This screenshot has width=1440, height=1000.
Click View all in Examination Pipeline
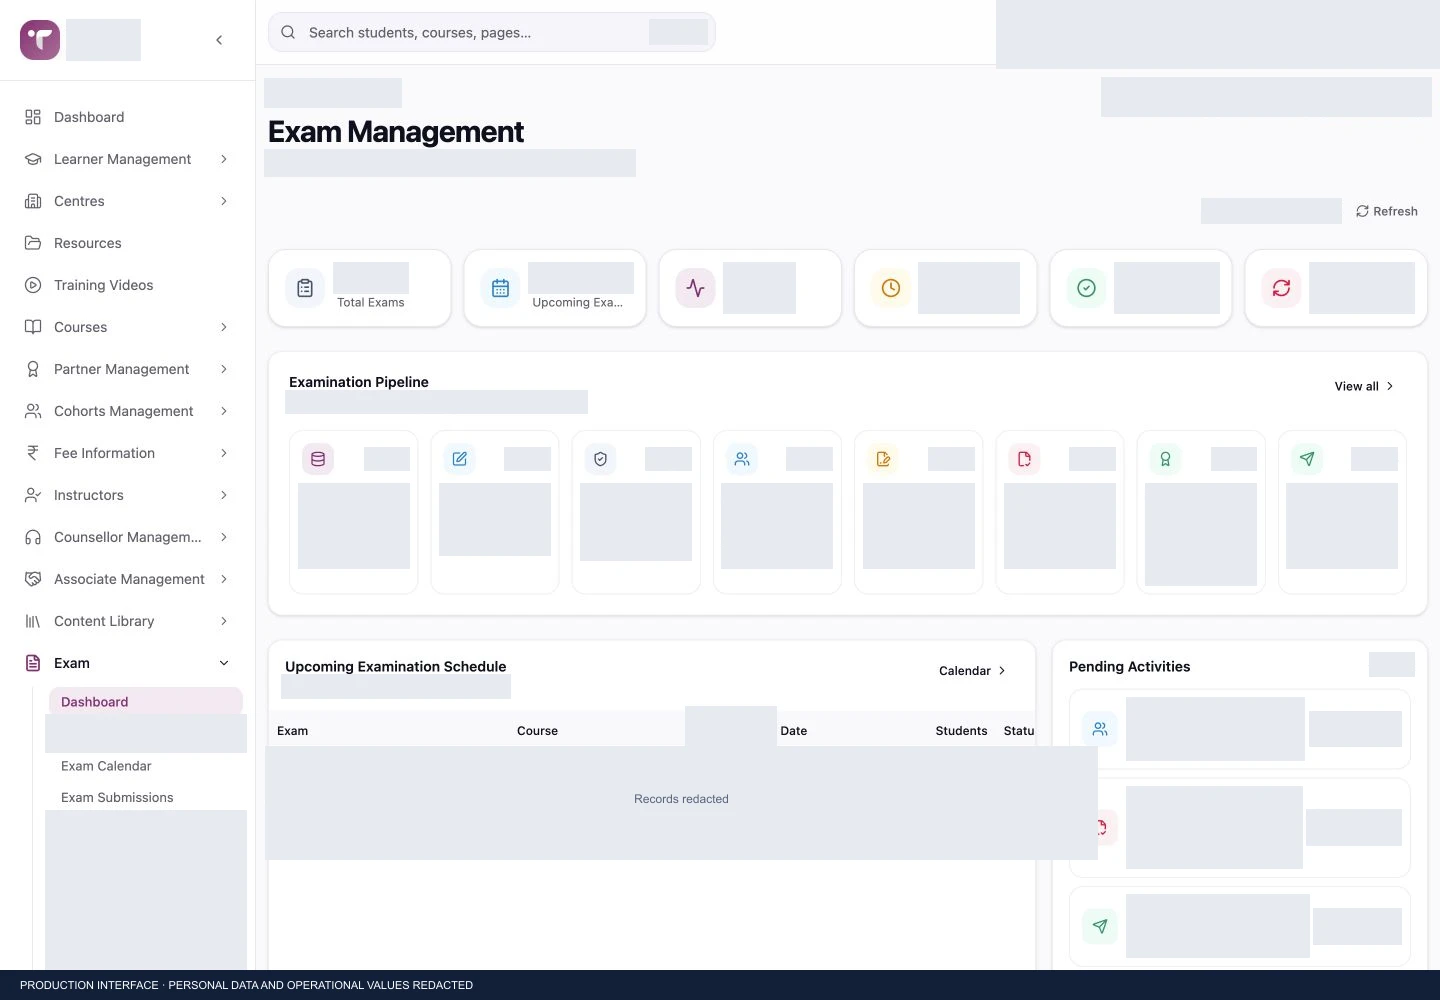[1364, 386]
